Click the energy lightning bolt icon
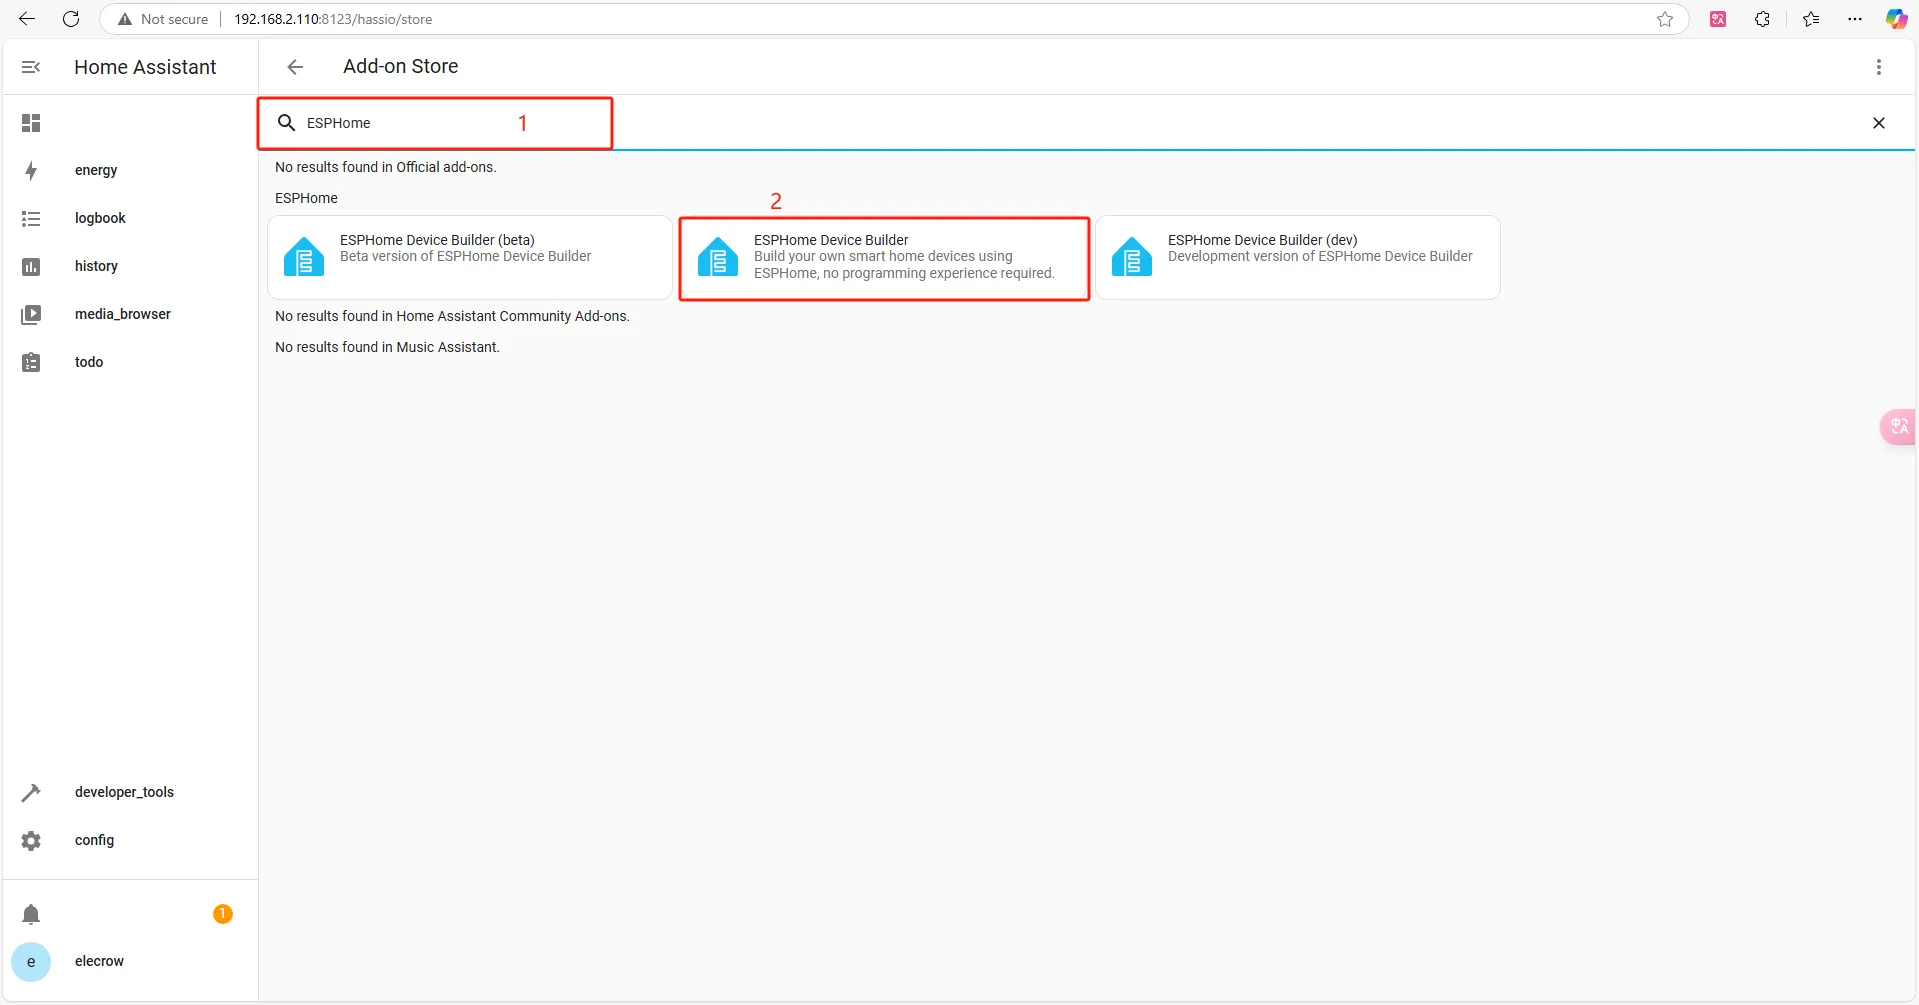 [31, 171]
